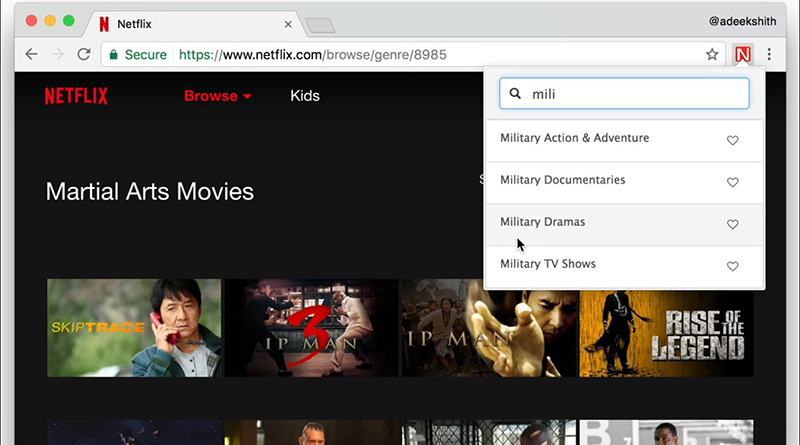Click the Netflix logo on the page

click(x=76, y=96)
